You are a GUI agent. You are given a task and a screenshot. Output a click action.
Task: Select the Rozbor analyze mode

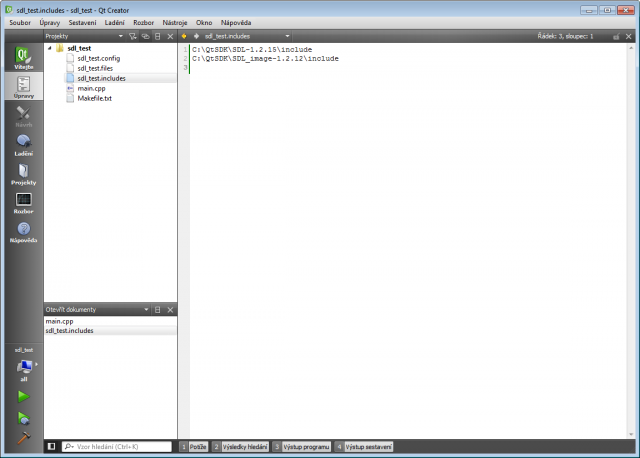click(22, 203)
